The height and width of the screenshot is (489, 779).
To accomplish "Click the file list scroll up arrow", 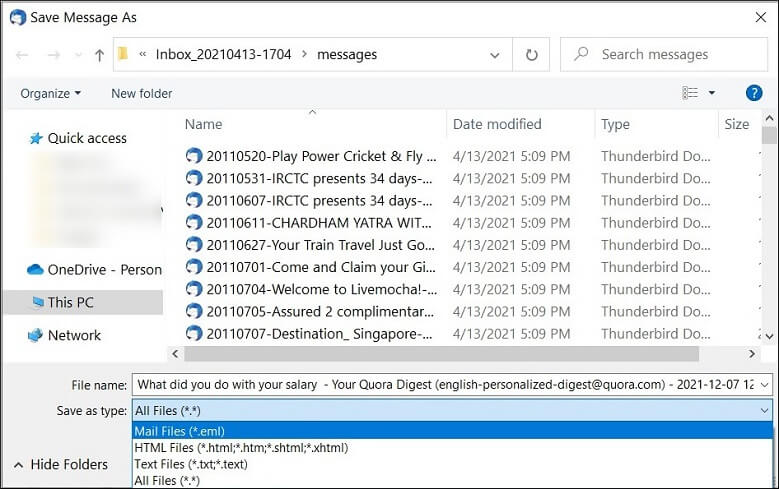I will point(769,118).
